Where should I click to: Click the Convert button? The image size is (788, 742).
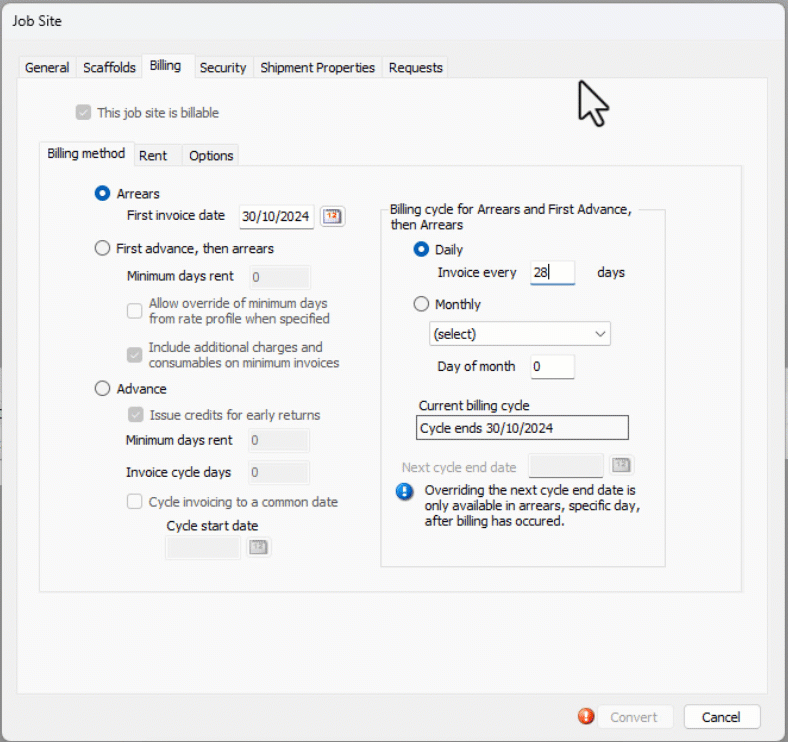pyautogui.click(x=633, y=717)
